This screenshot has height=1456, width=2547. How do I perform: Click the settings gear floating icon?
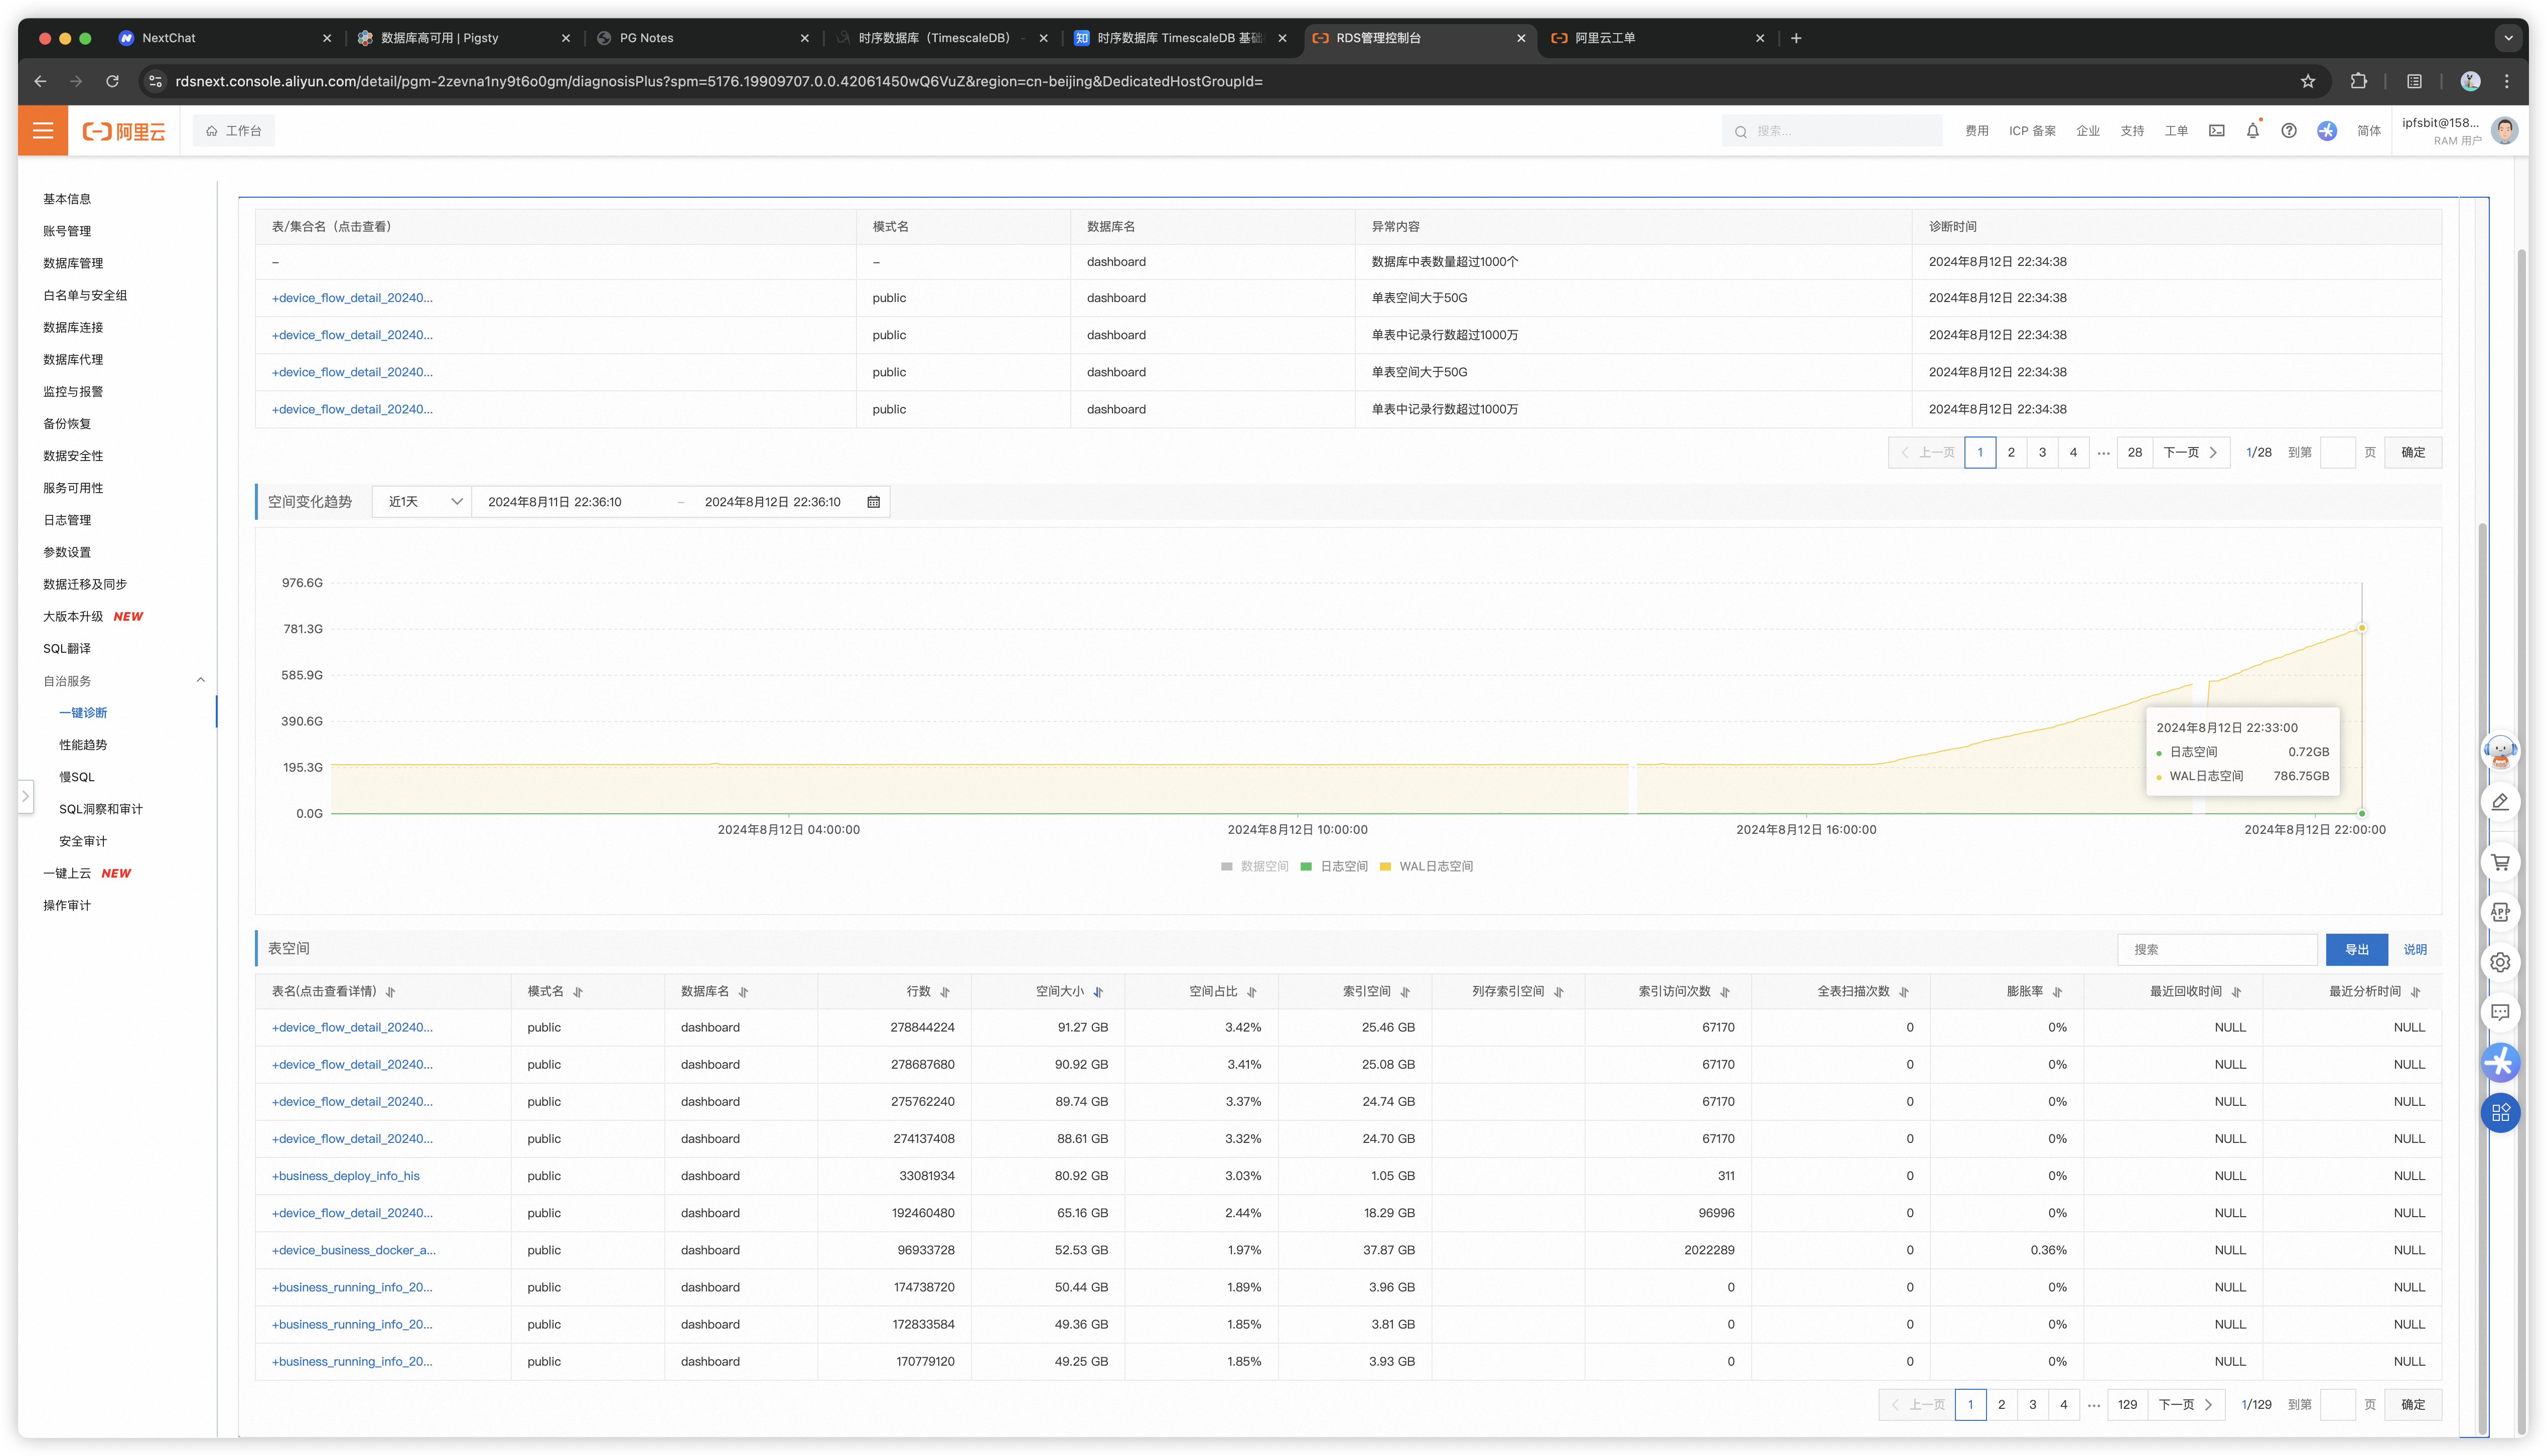(2500, 962)
